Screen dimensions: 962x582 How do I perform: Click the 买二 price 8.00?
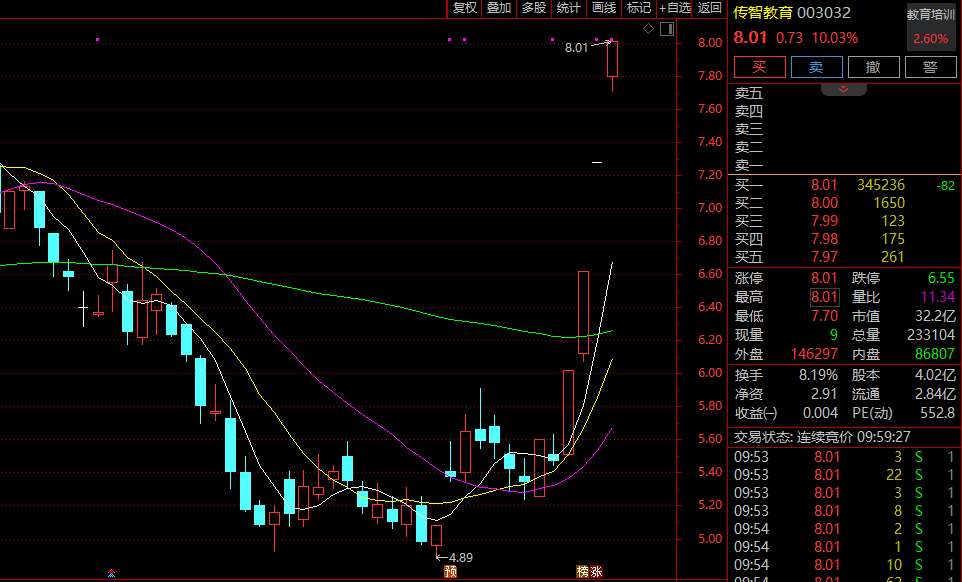(824, 203)
